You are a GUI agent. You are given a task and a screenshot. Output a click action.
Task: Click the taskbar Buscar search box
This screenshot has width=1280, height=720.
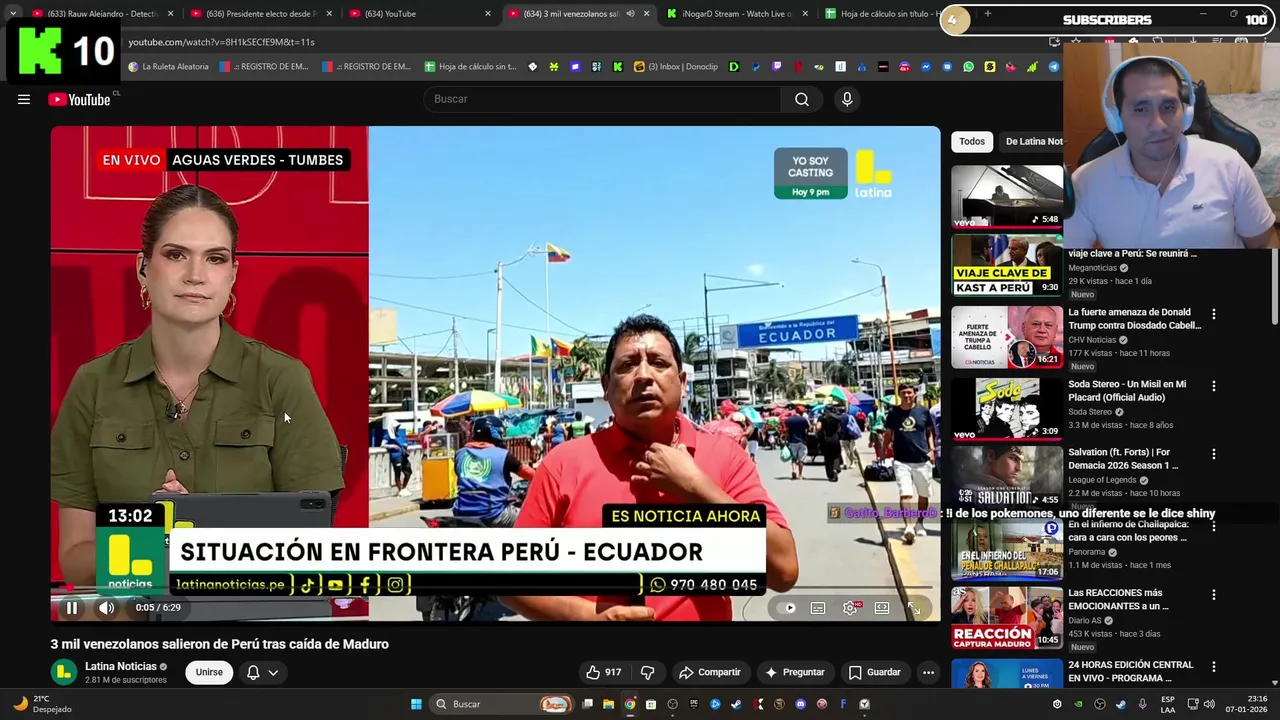tap(503, 704)
